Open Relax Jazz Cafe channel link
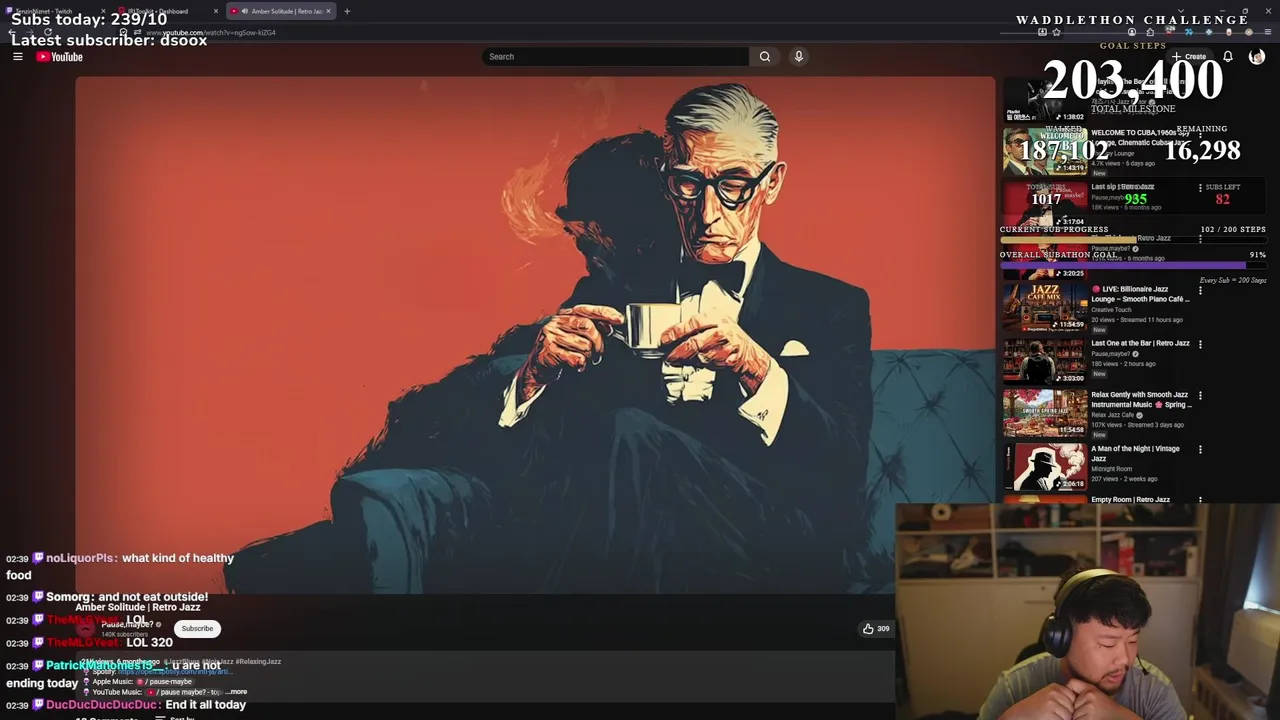The width and height of the screenshot is (1280, 720). coord(1113,415)
